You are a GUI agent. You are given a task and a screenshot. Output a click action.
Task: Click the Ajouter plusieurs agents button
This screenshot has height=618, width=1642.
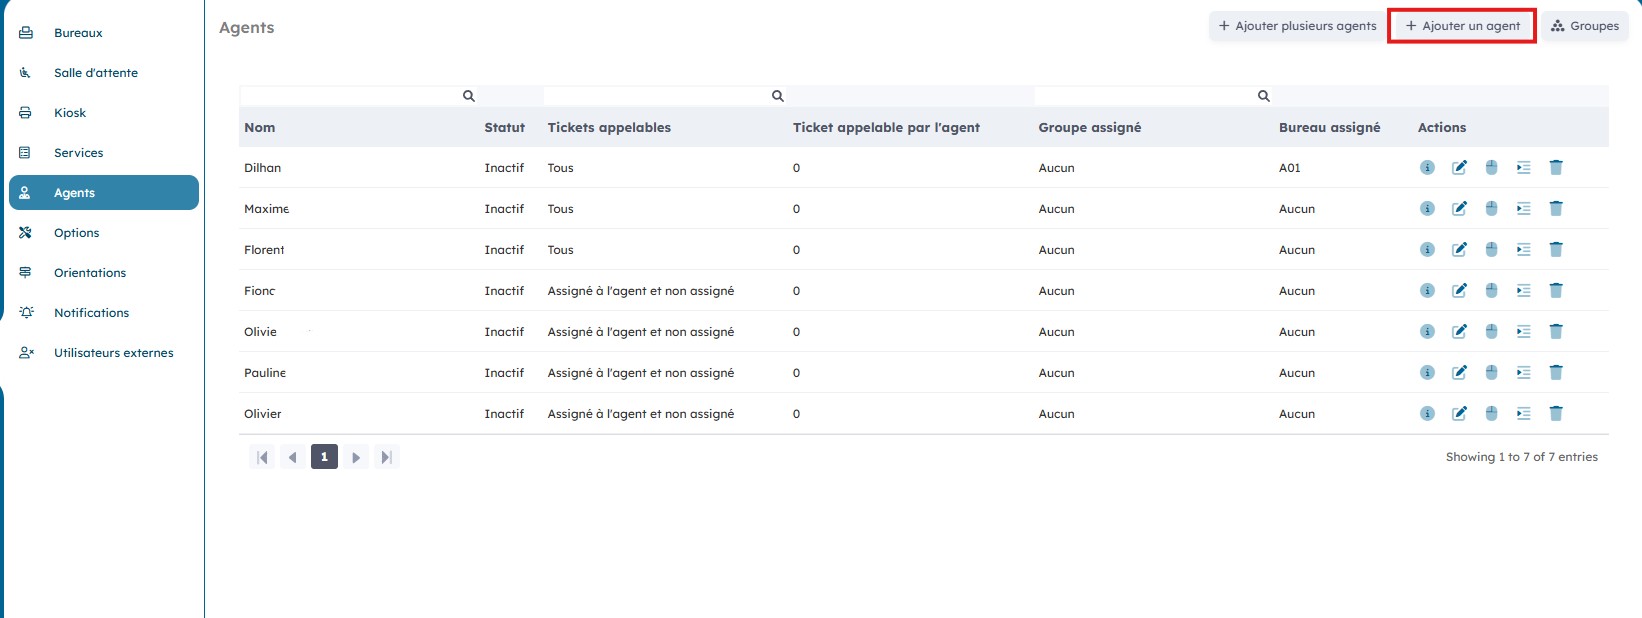(1297, 26)
